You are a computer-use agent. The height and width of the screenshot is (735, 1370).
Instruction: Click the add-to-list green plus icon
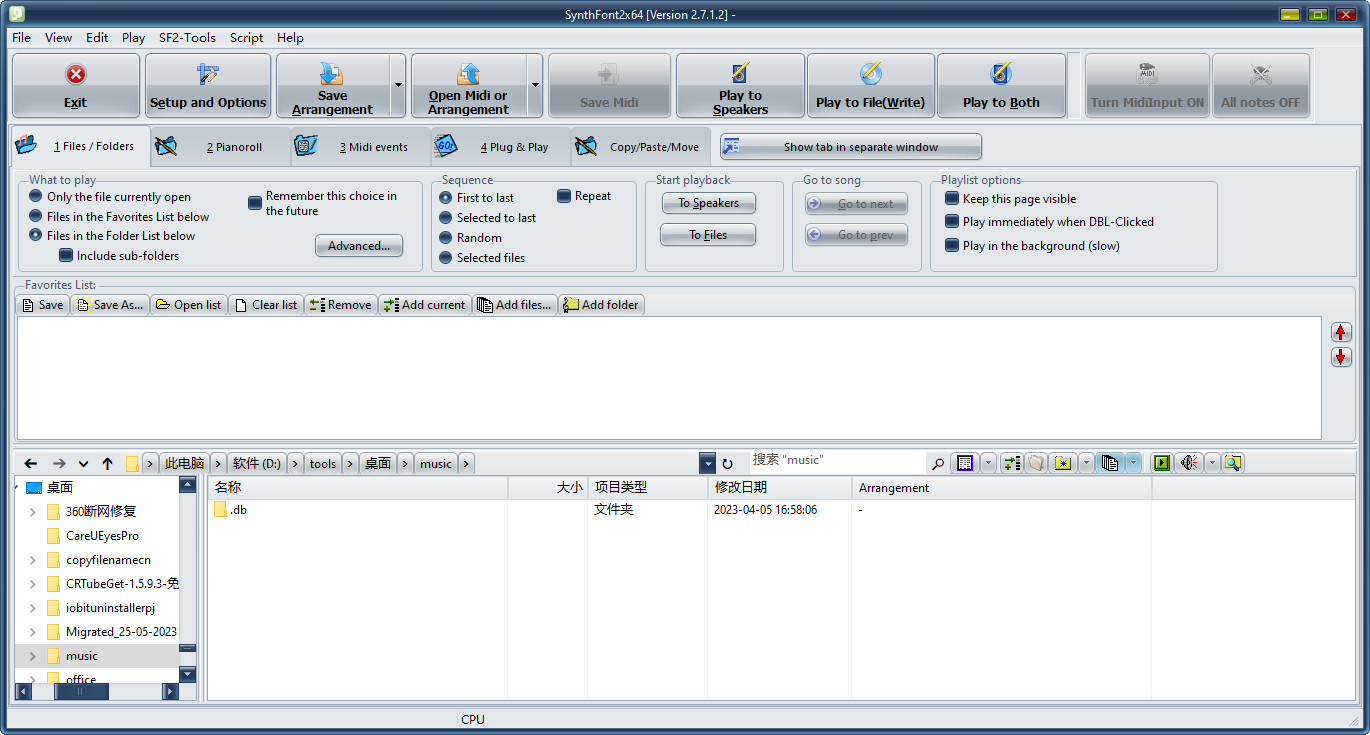pos(1012,463)
